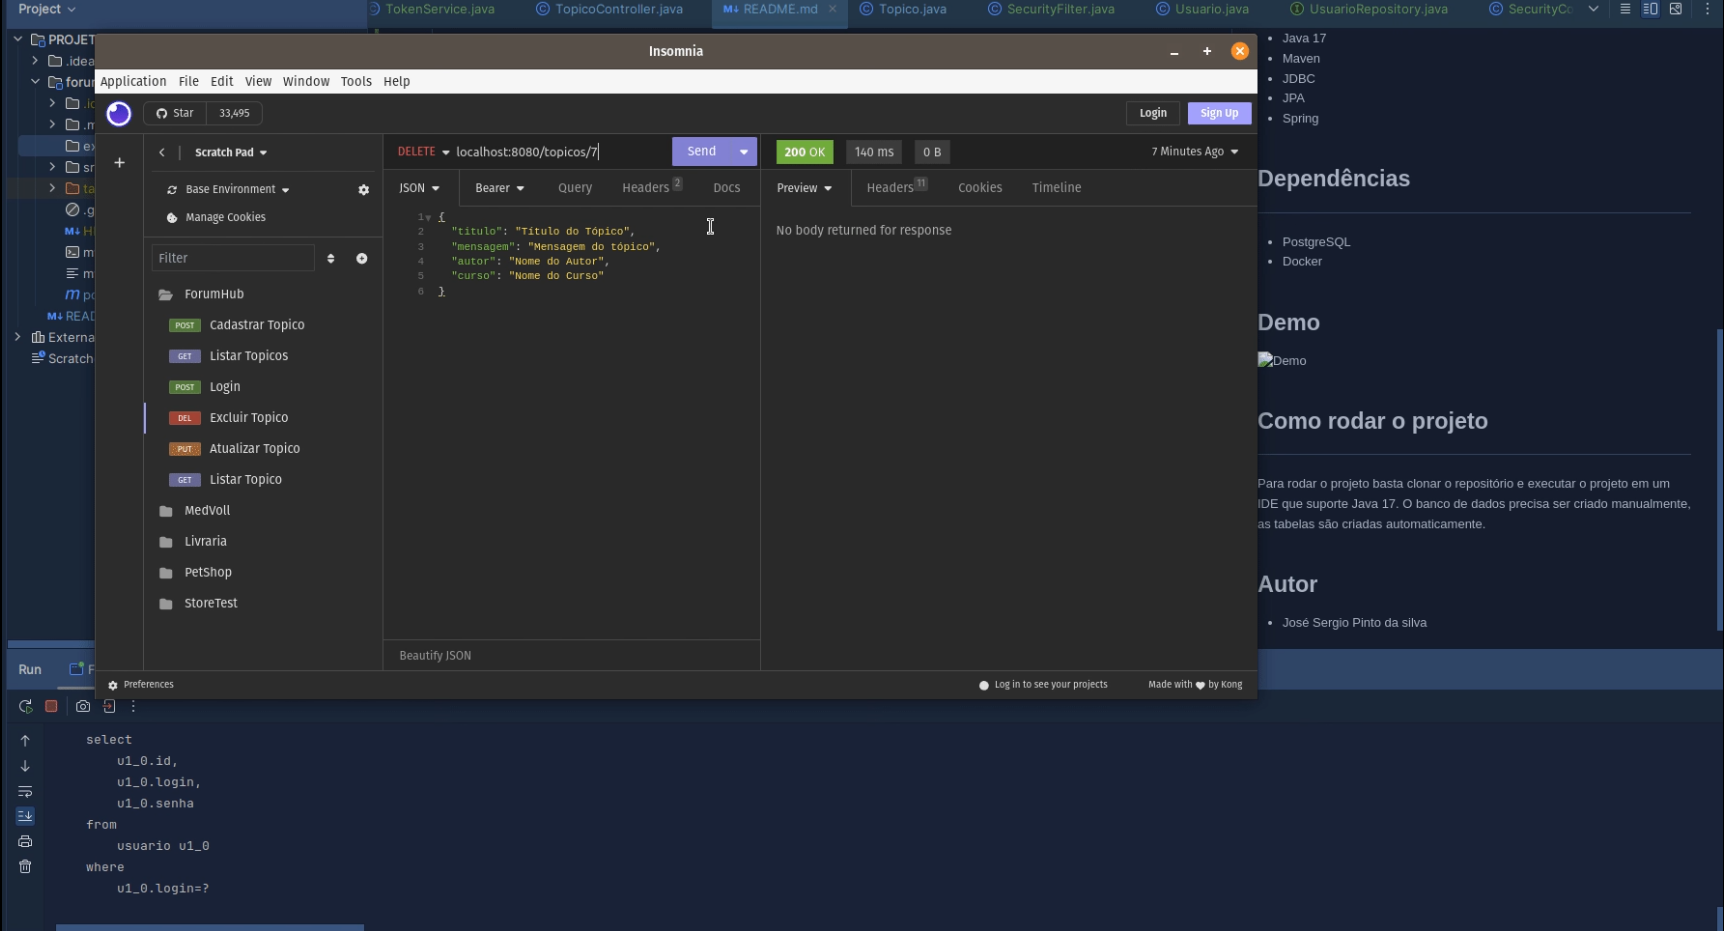Screen dimensions: 1724x931
Task: Open the Window menu in Insomnia
Action: 306,82
